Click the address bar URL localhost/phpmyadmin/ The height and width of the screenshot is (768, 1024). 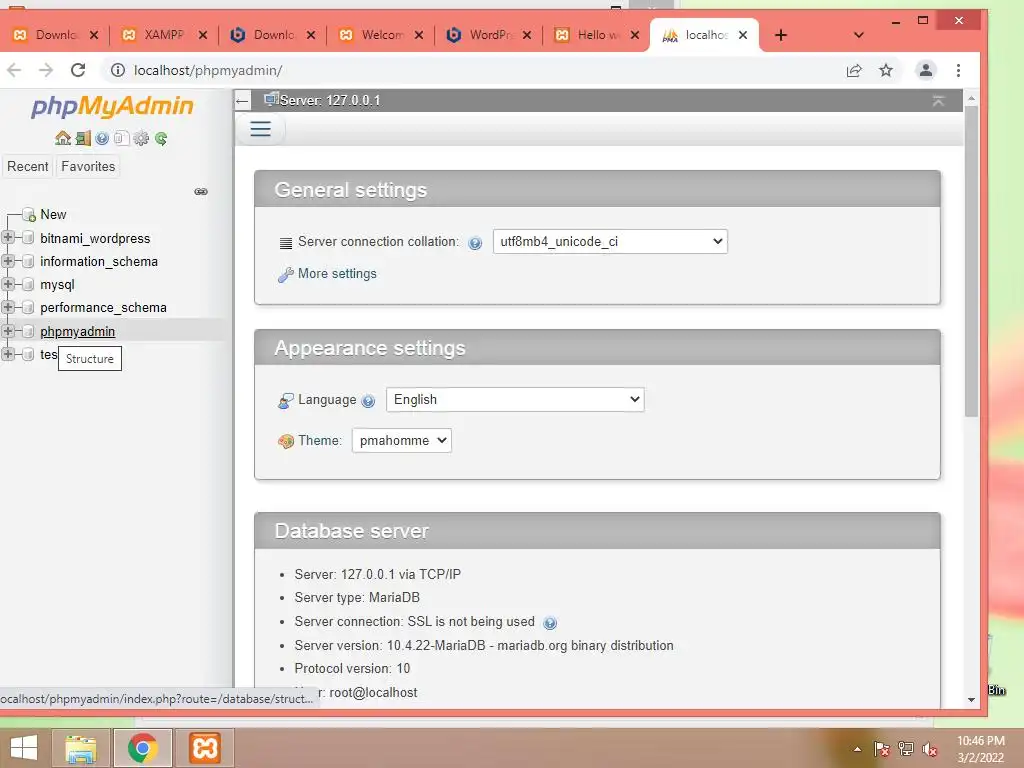(208, 70)
